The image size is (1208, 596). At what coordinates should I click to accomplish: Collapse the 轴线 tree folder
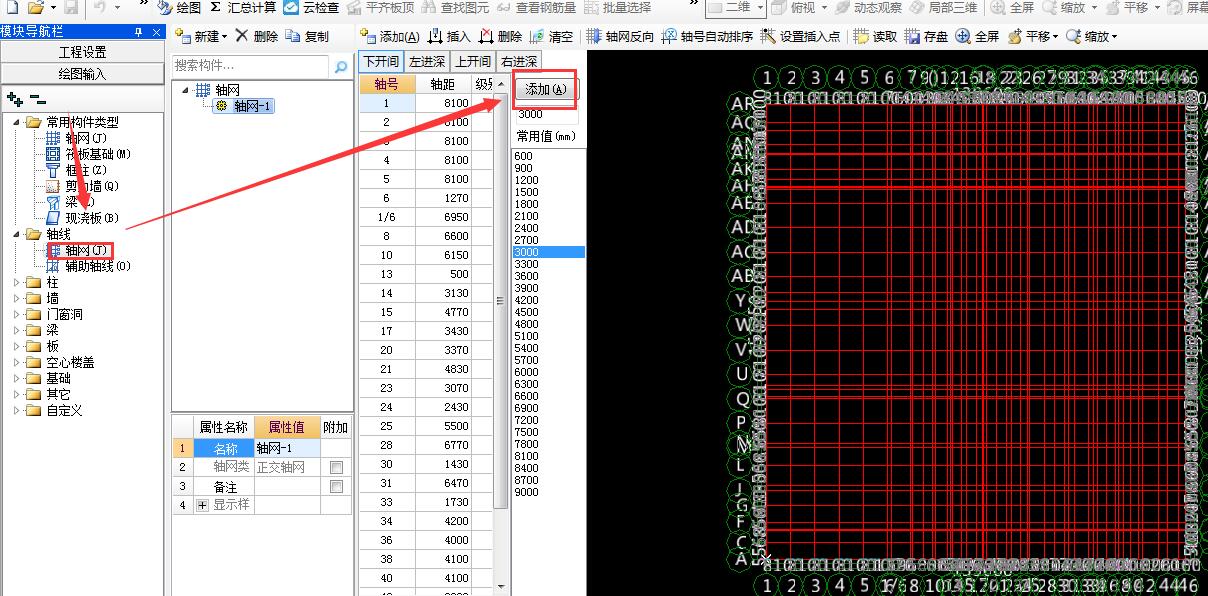coord(17,234)
